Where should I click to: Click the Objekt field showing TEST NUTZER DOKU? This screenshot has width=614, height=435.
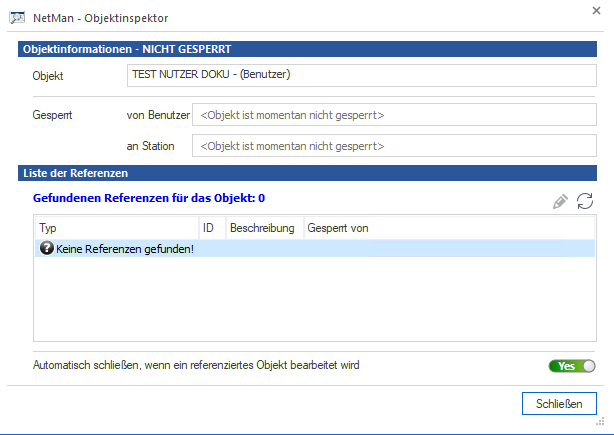tap(361, 76)
